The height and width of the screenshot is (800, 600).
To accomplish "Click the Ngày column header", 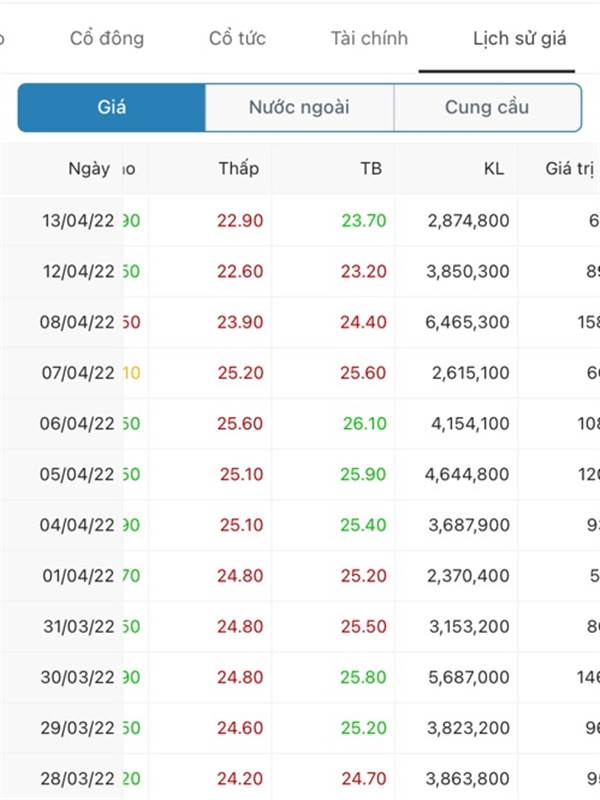I will tap(89, 169).
